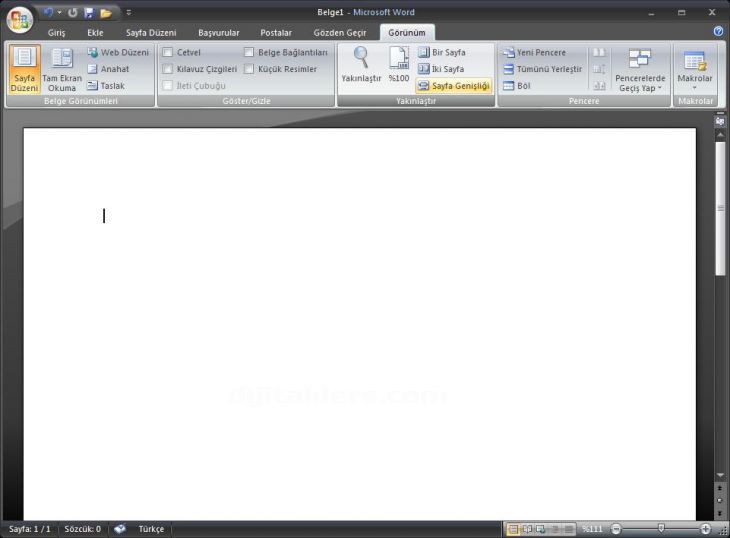
Task: Select Sayfa Düzeni view in Belge Görünümleri
Action: coord(24,69)
